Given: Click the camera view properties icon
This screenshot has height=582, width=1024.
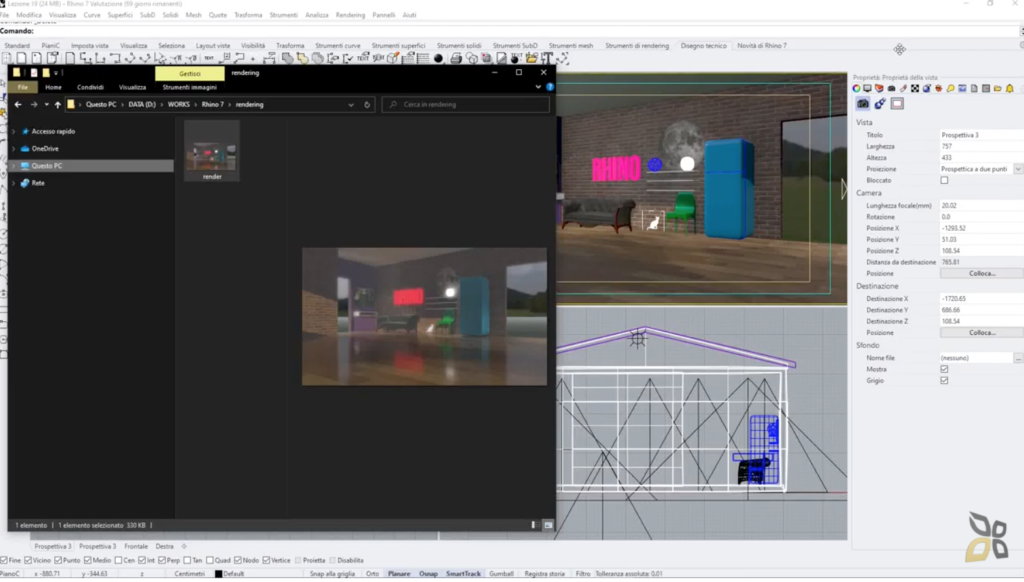Looking at the screenshot, I should pyautogui.click(x=863, y=104).
